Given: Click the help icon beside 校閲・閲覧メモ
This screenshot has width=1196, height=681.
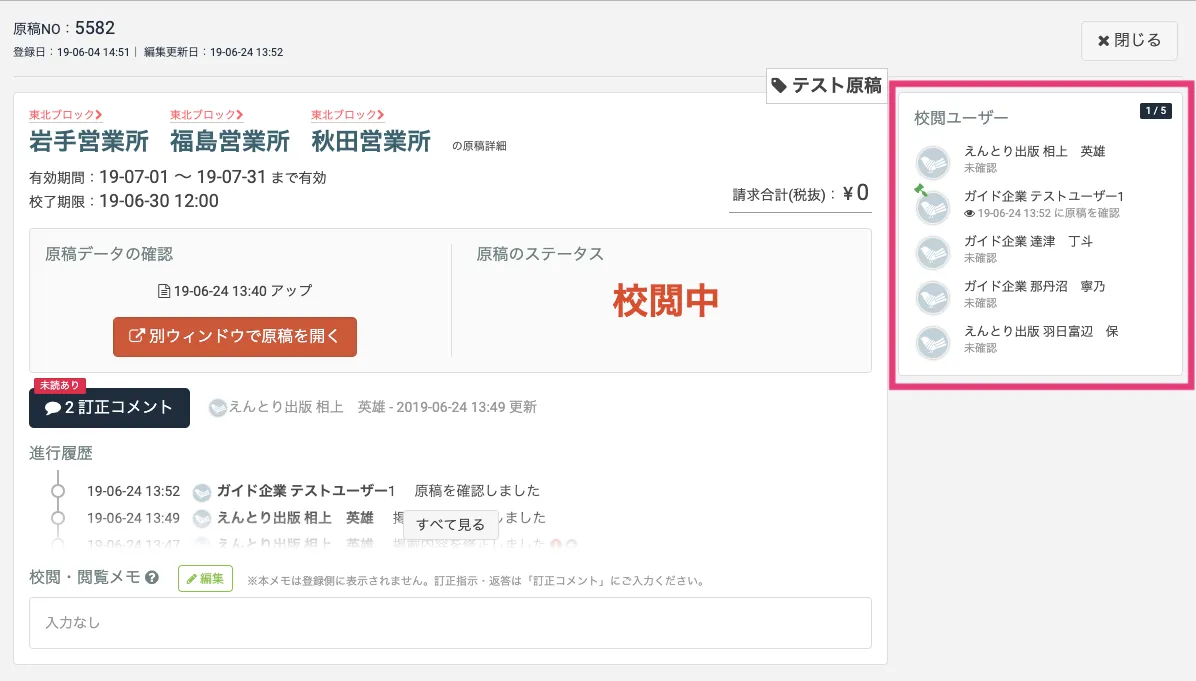Looking at the screenshot, I should coord(152,577).
